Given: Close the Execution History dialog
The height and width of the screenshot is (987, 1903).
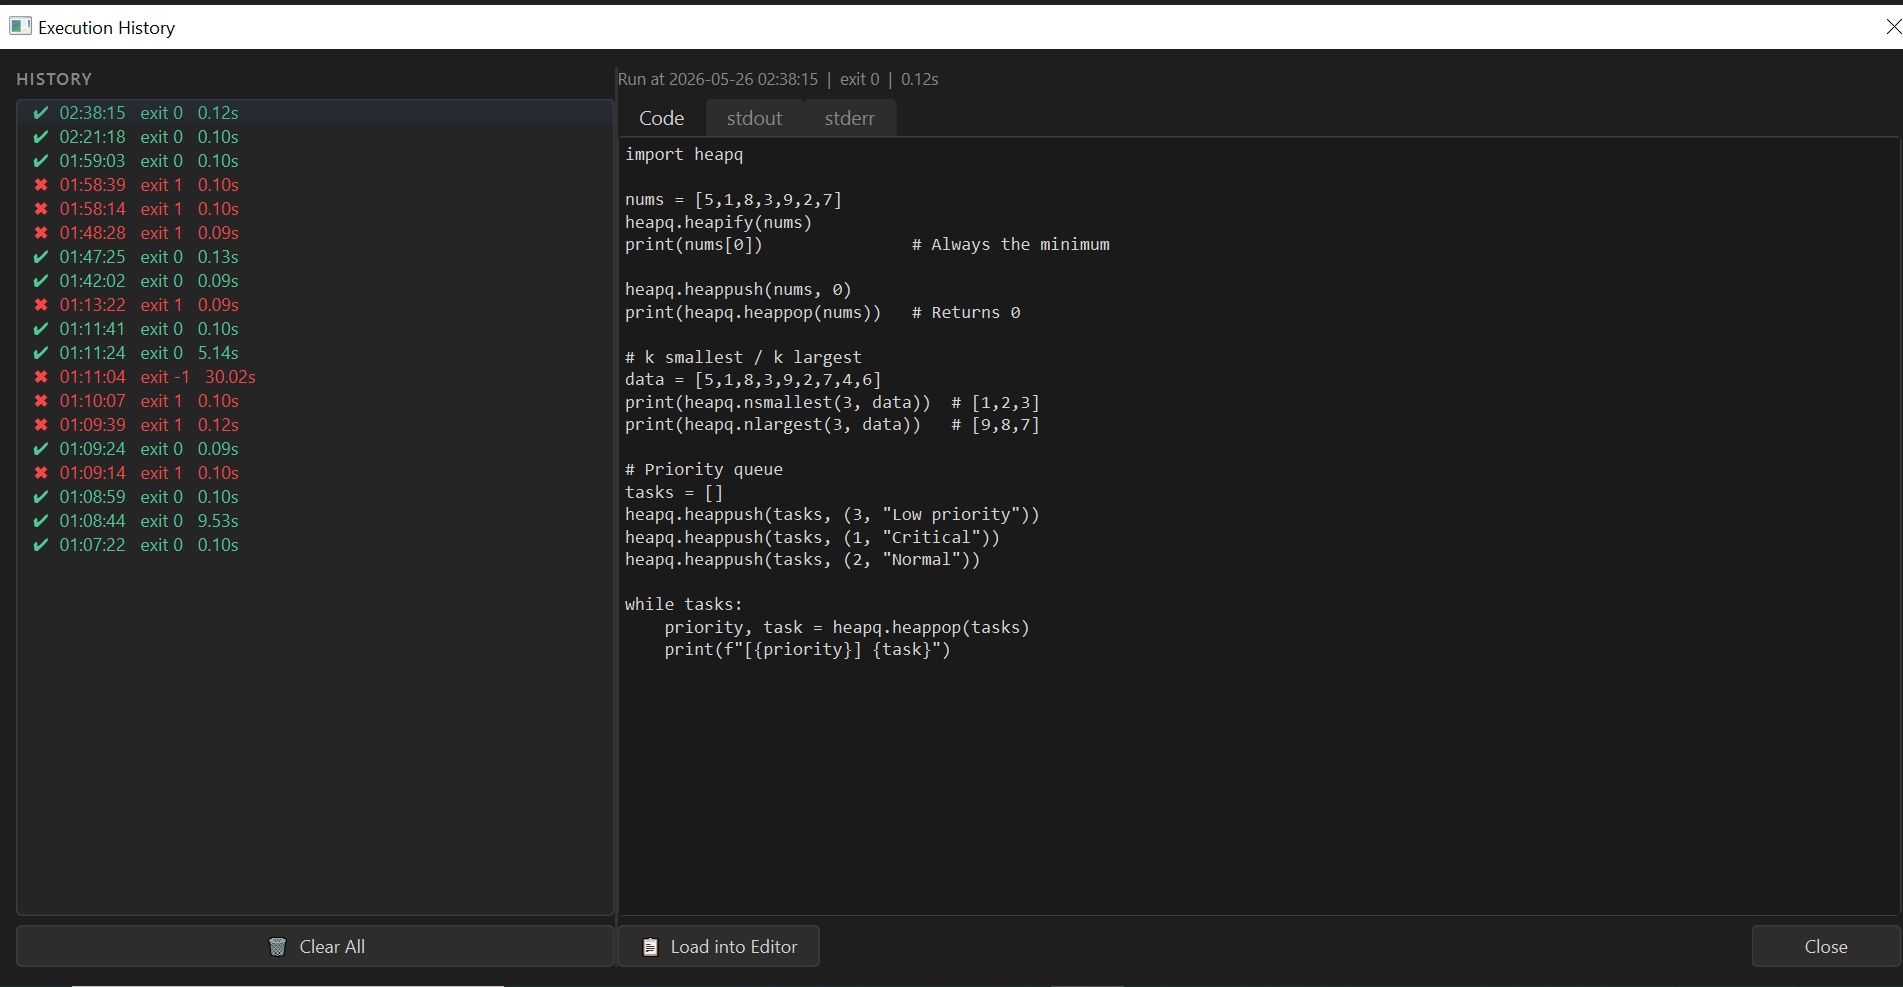Looking at the screenshot, I should [1825, 946].
